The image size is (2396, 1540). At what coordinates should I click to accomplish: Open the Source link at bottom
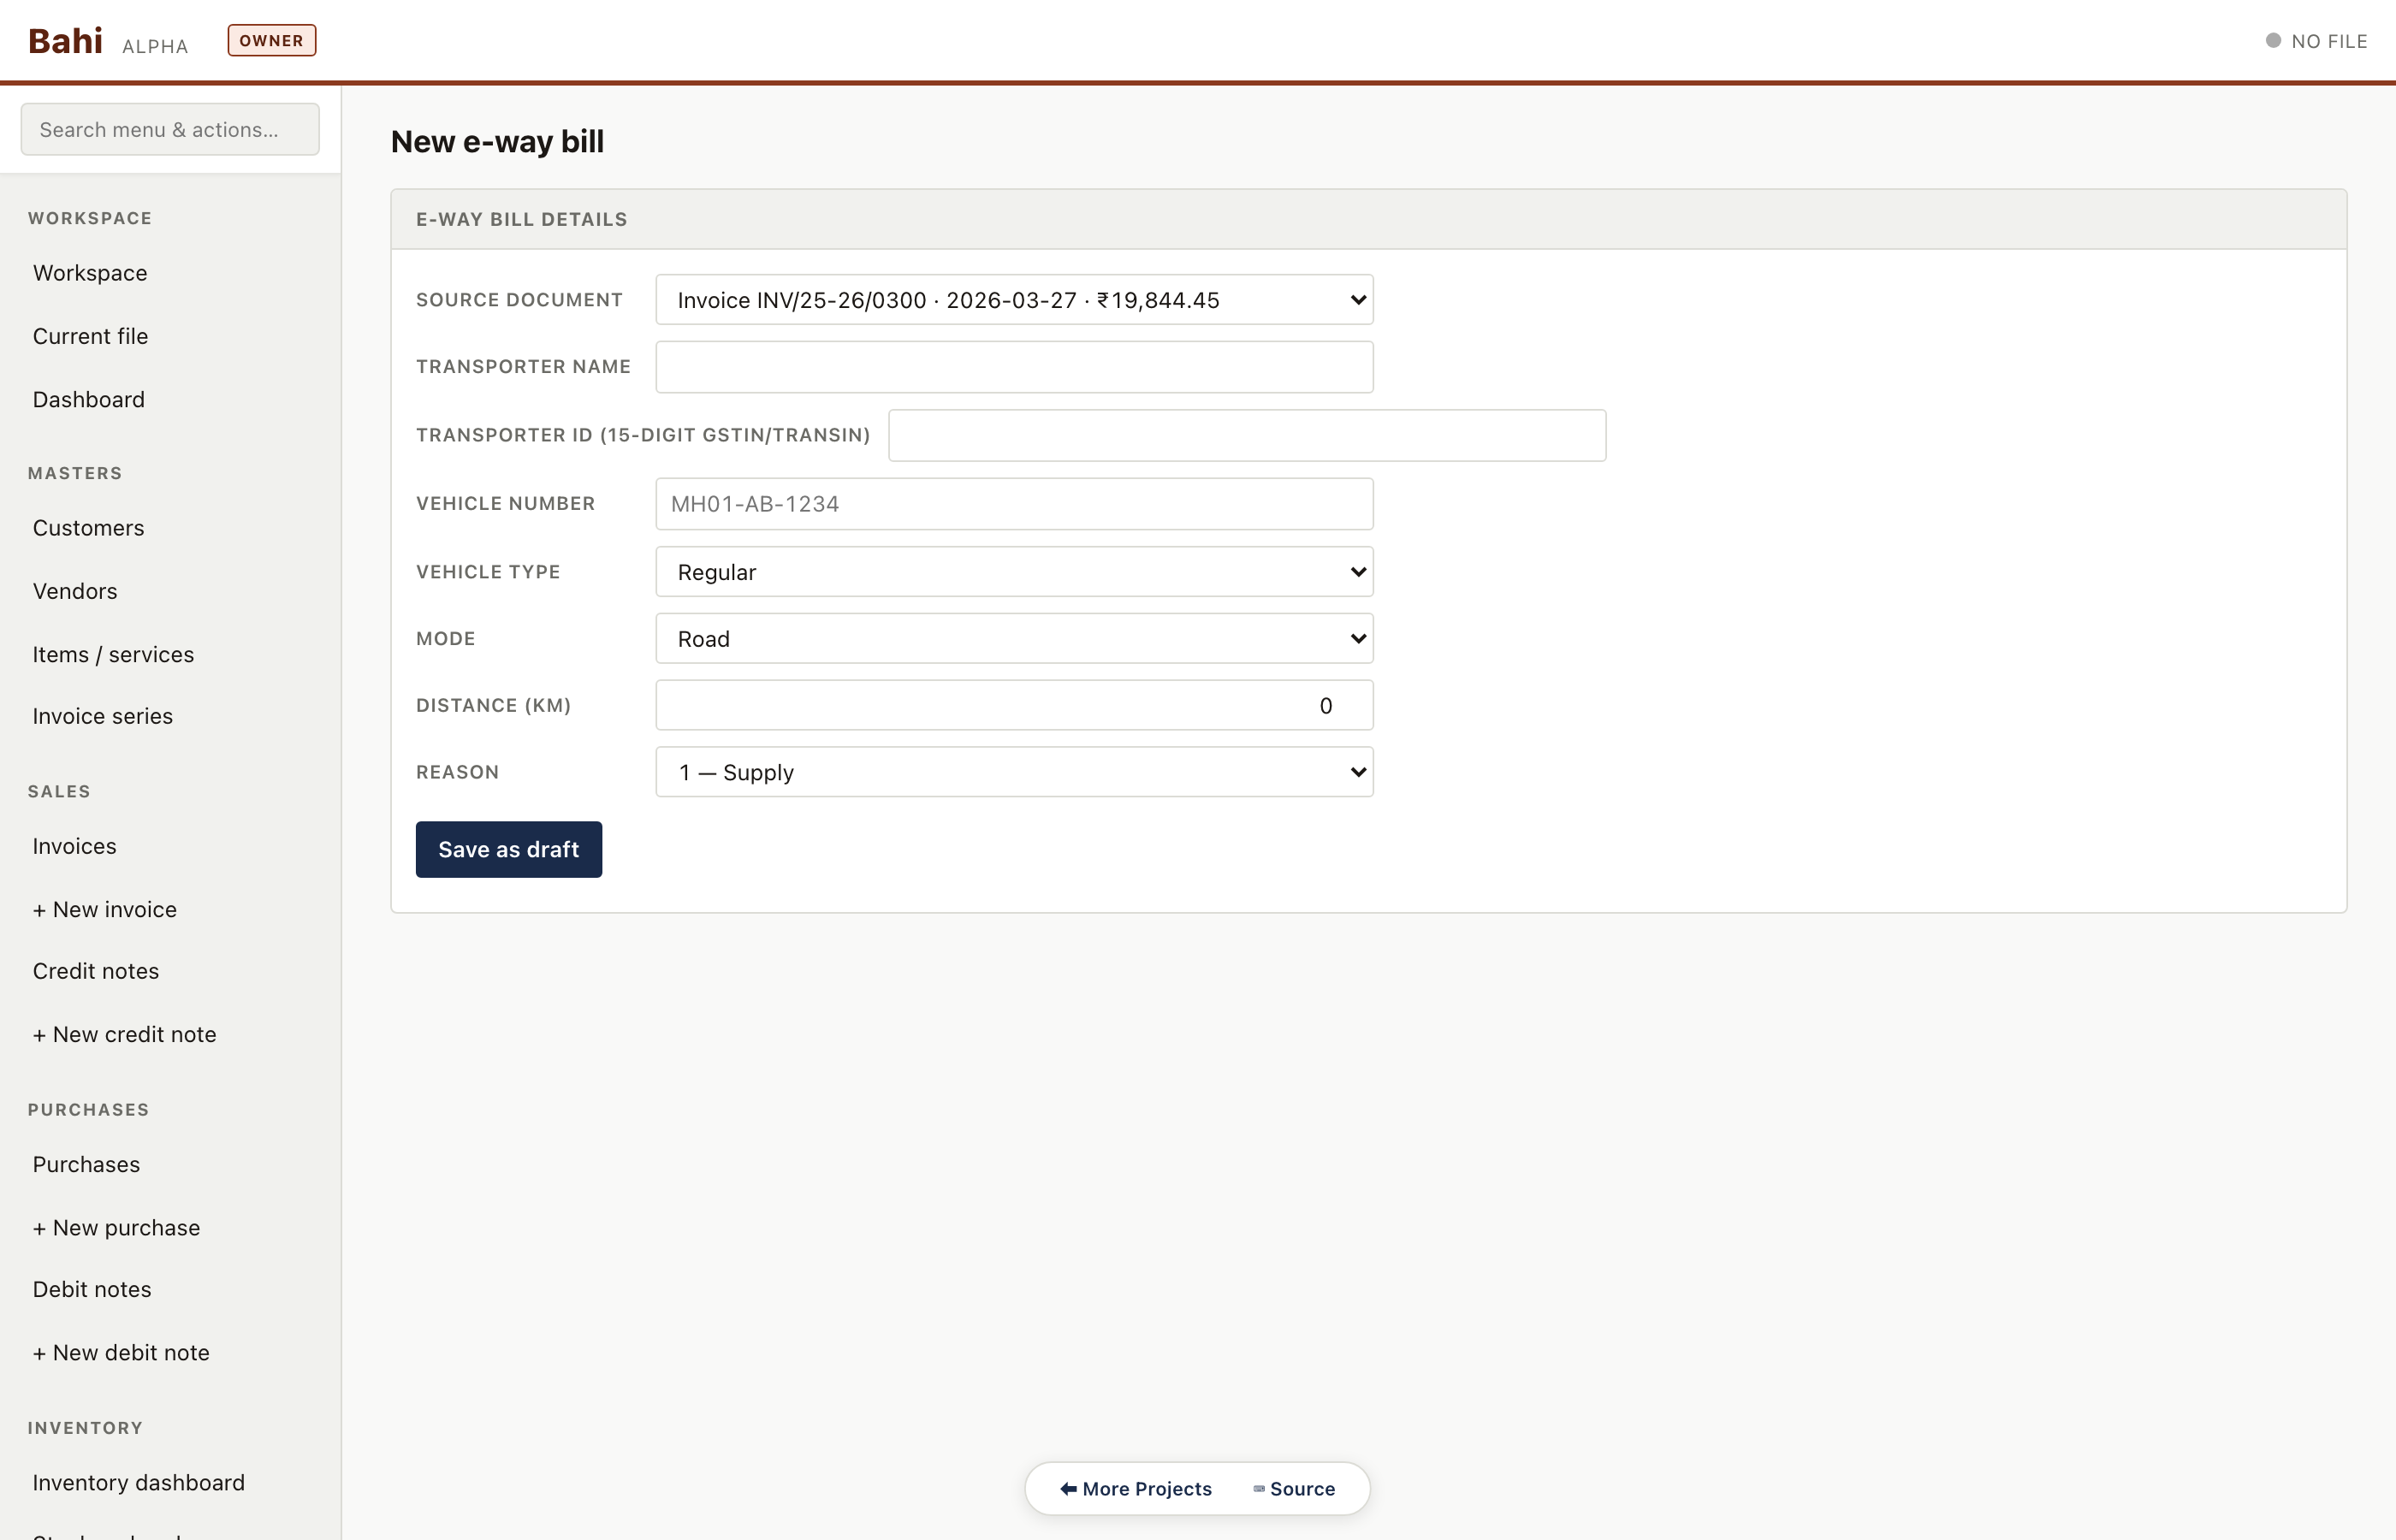coord(1294,1489)
